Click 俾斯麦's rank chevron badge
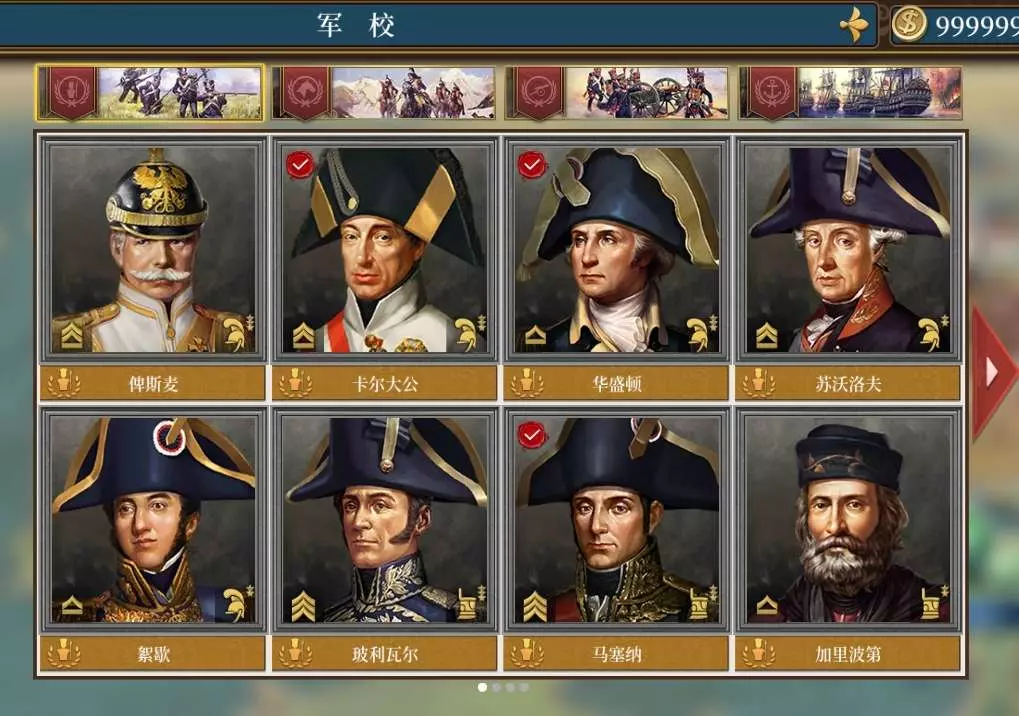This screenshot has width=1019, height=716. tap(72, 336)
